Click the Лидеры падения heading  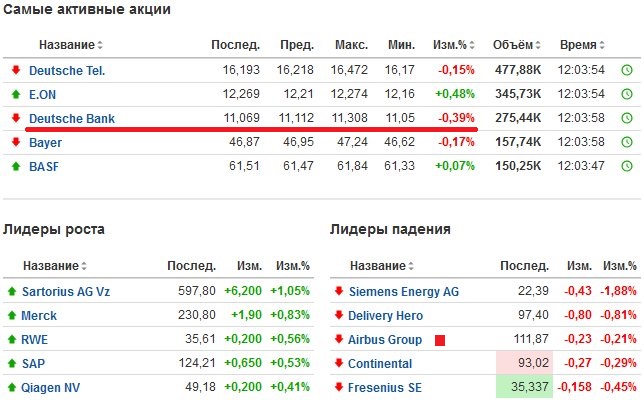pyautogui.click(x=390, y=229)
